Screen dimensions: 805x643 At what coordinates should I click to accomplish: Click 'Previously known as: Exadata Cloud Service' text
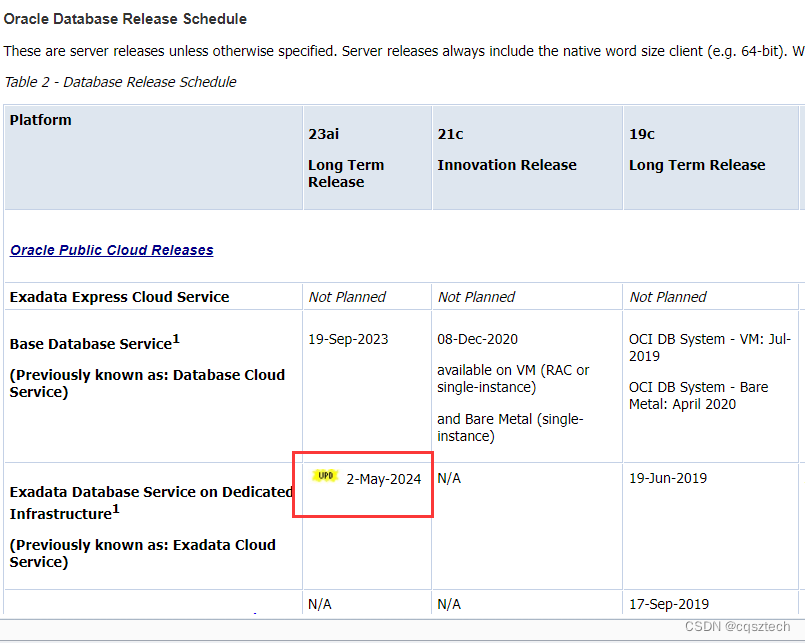coord(143,553)
